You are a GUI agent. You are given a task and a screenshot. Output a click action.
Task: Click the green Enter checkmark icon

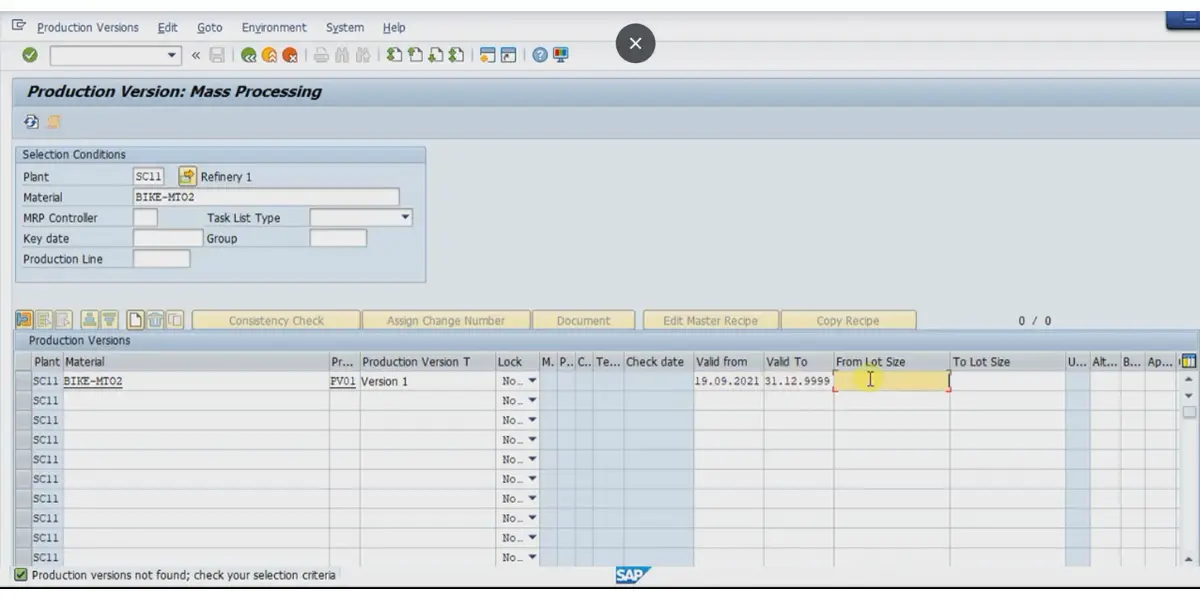29,54
